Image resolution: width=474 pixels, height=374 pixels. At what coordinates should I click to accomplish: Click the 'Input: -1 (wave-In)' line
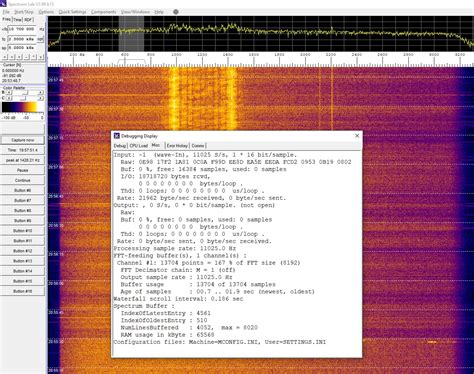coord(205,155)
